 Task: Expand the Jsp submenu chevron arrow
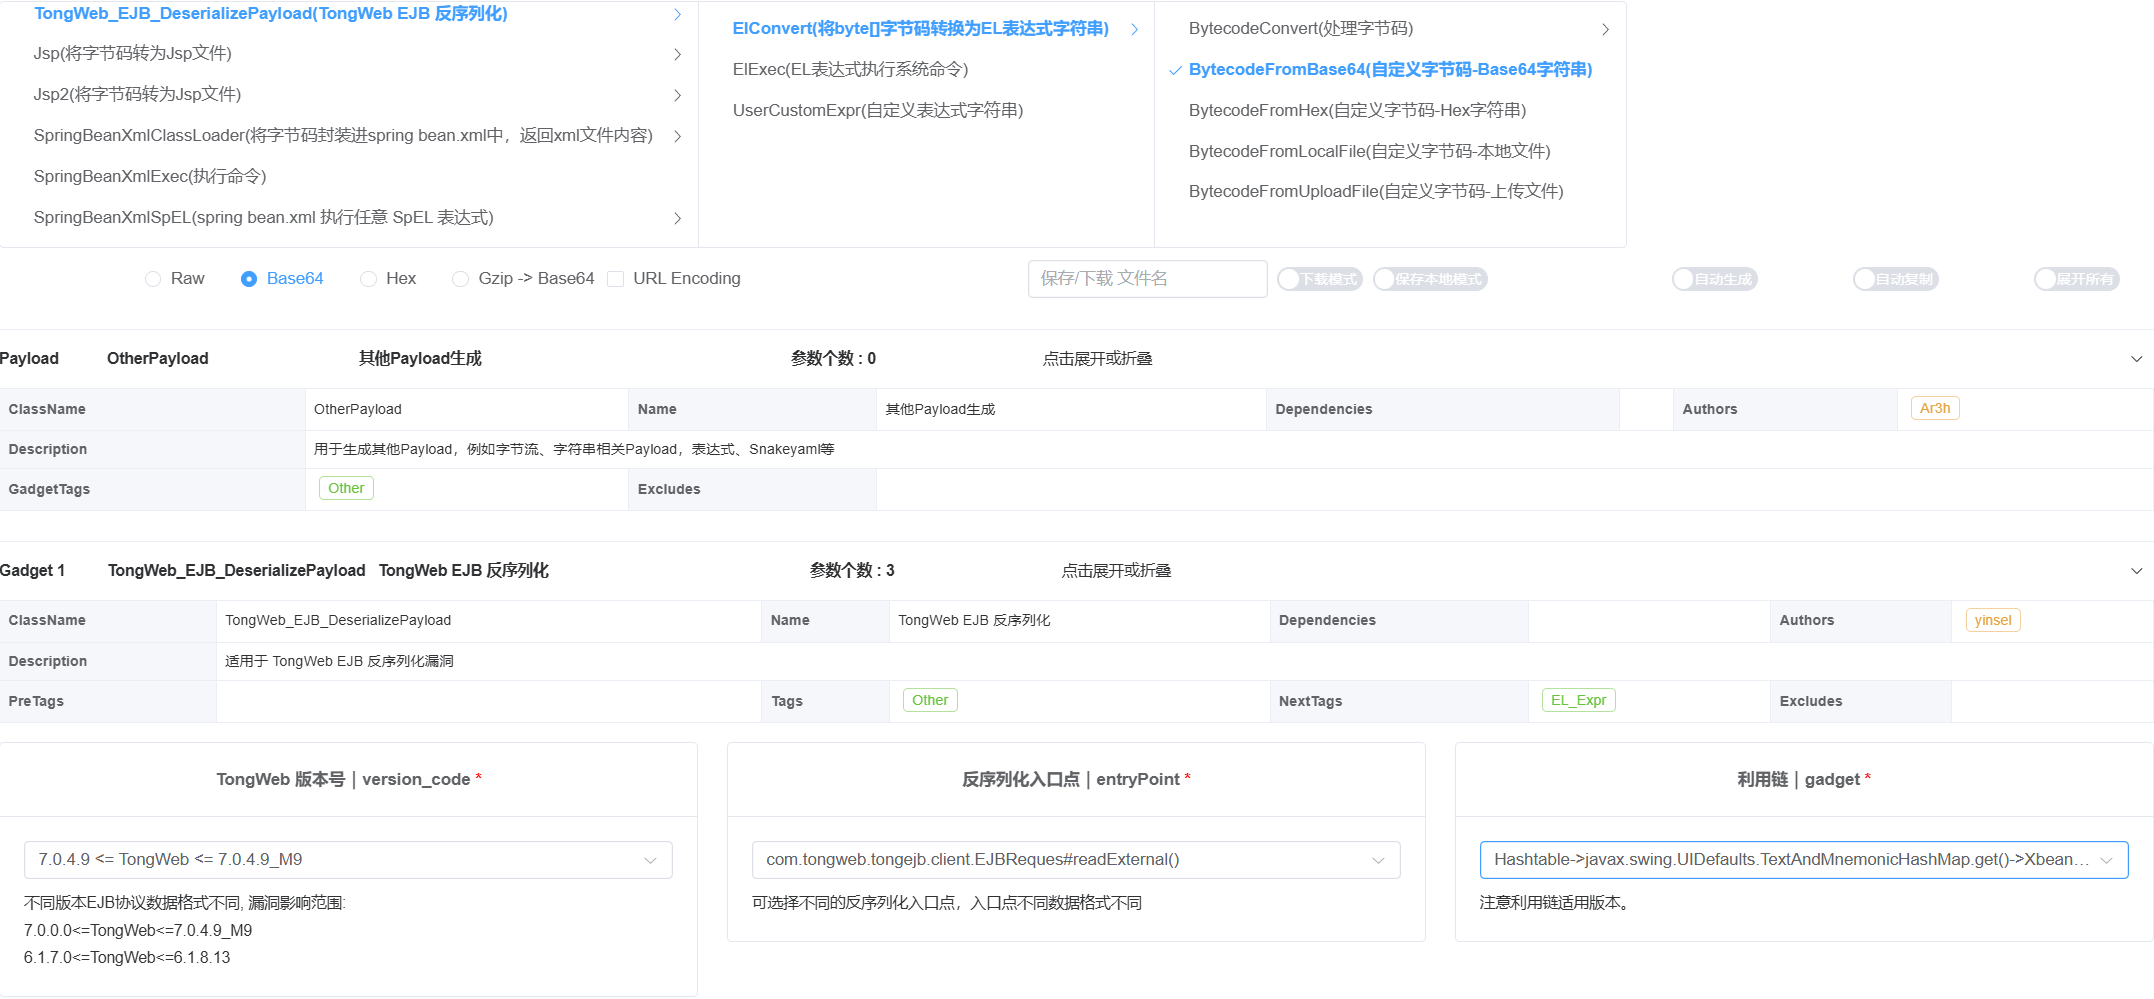point(677,54)
